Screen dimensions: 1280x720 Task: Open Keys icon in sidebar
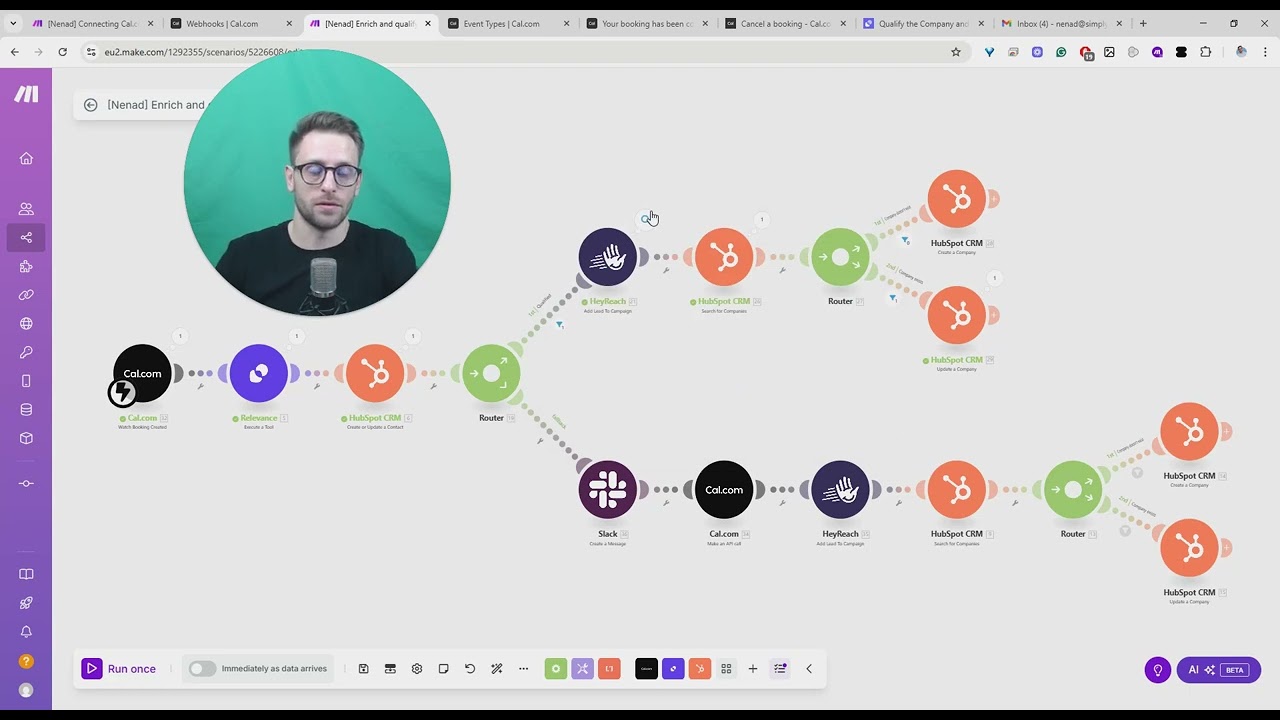point(26,352)
